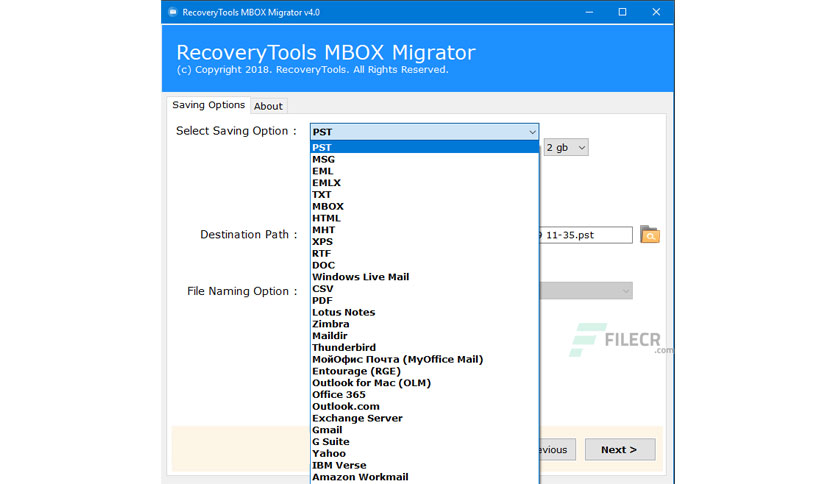Open the File Naming Option dropdown
The width and height of the screenshot is (836, 484).
pyautogui.click(x=586, y=291)
